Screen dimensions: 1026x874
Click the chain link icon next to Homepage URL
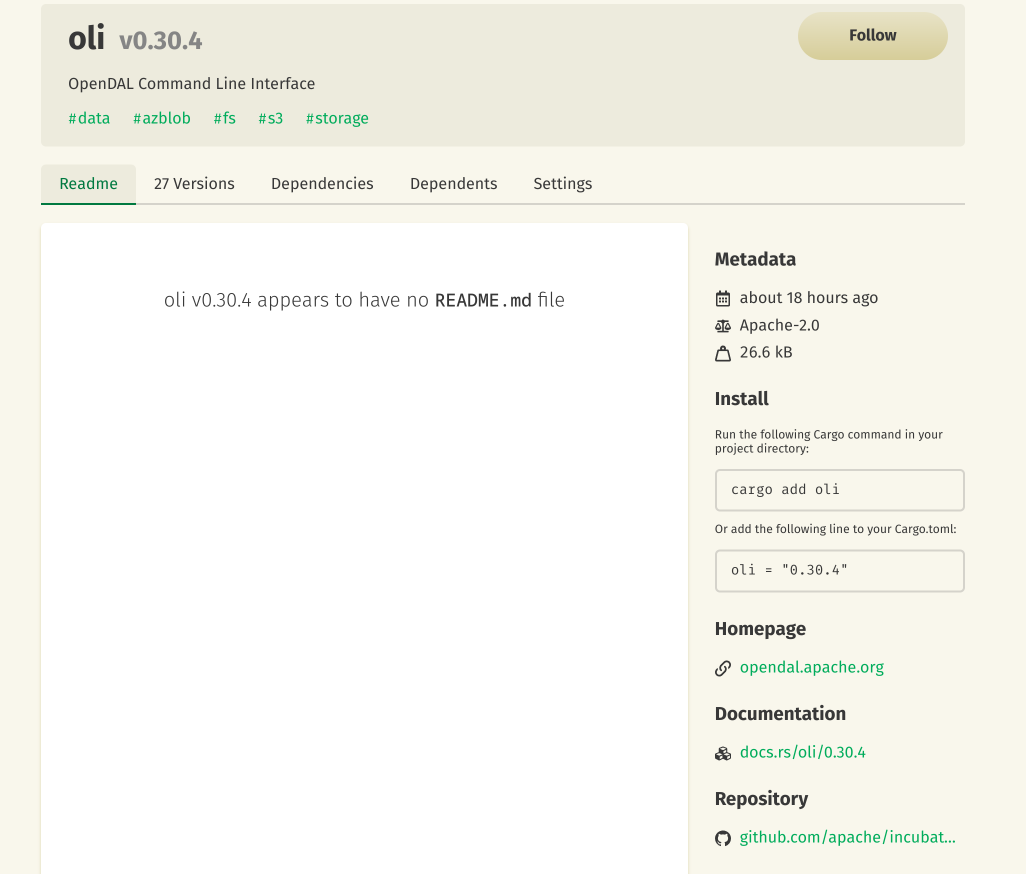click(x=723, y=667)
